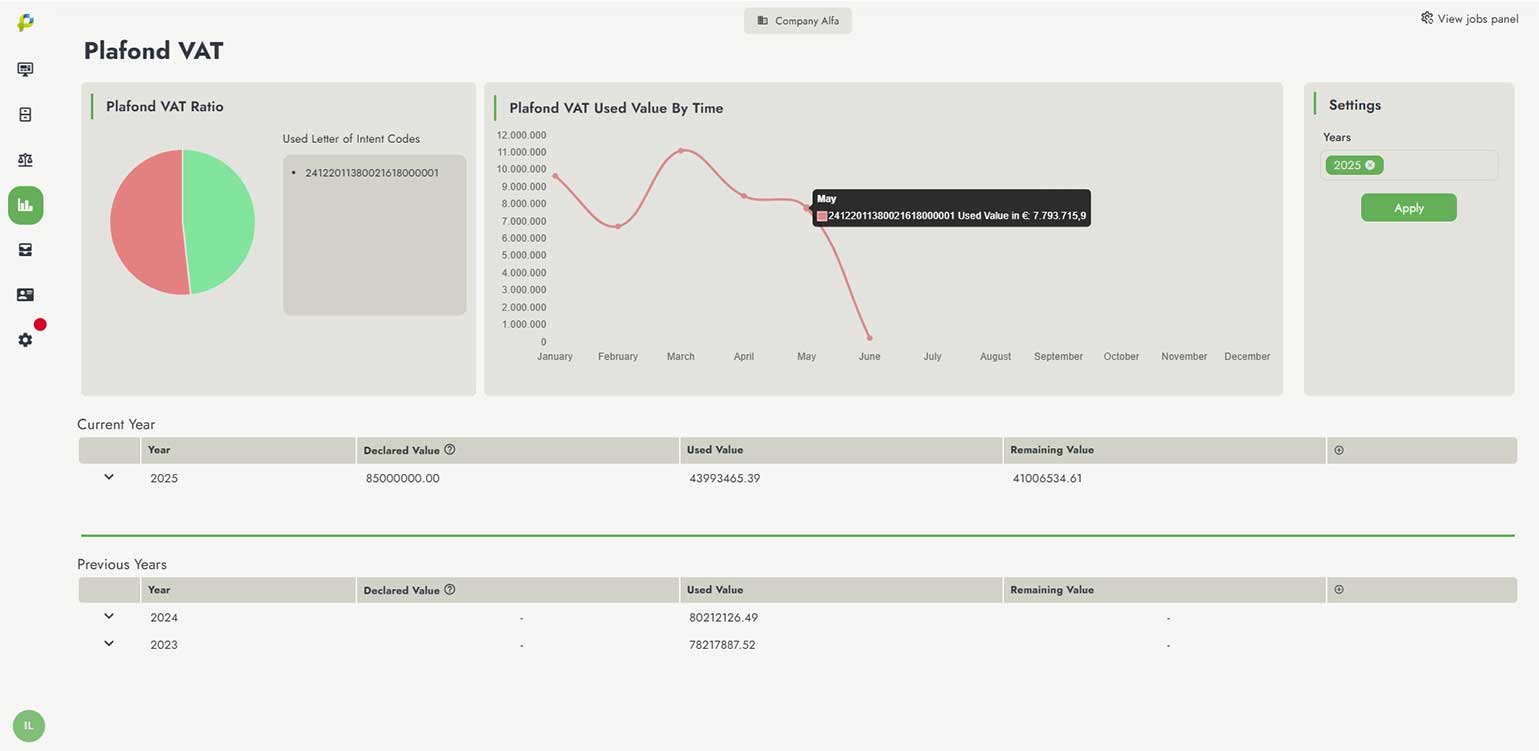The height and width of the screenshot is (751, 1539).
Task: Open the contact card sidebar icon
Action: (x=26, y=295)
